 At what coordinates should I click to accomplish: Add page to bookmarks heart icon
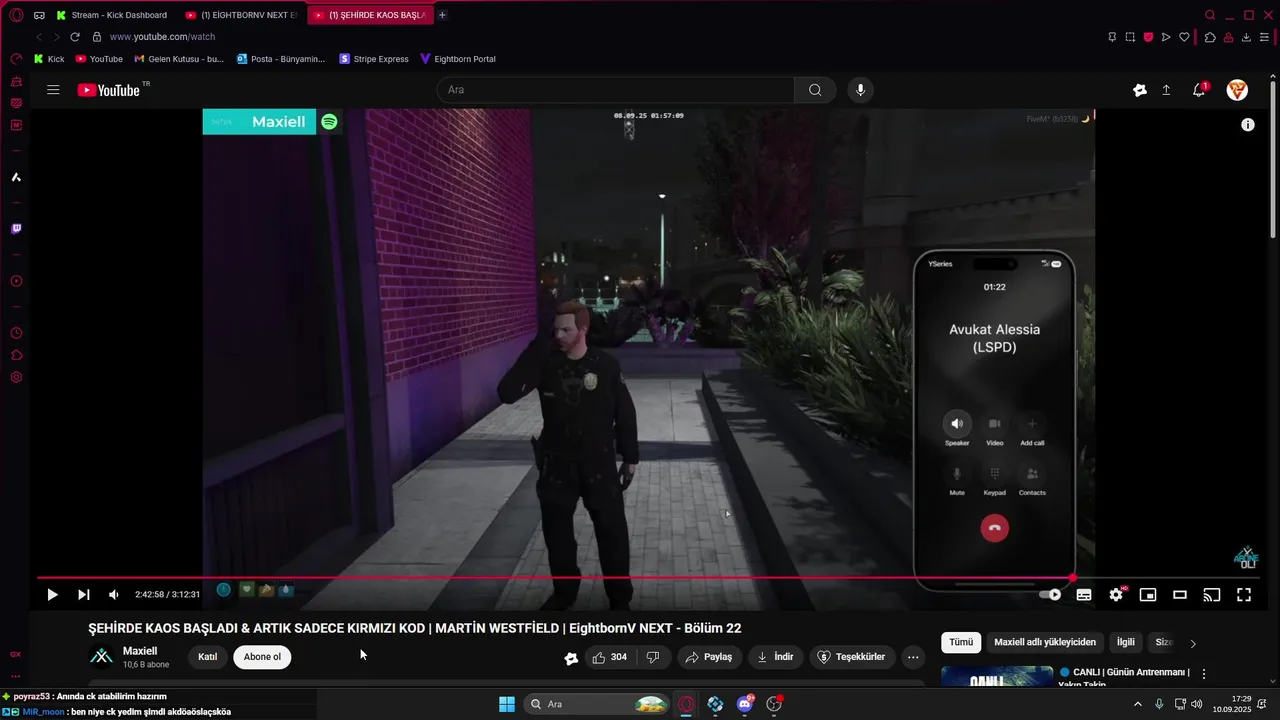pyautogui.click(x=1185, y=37)
